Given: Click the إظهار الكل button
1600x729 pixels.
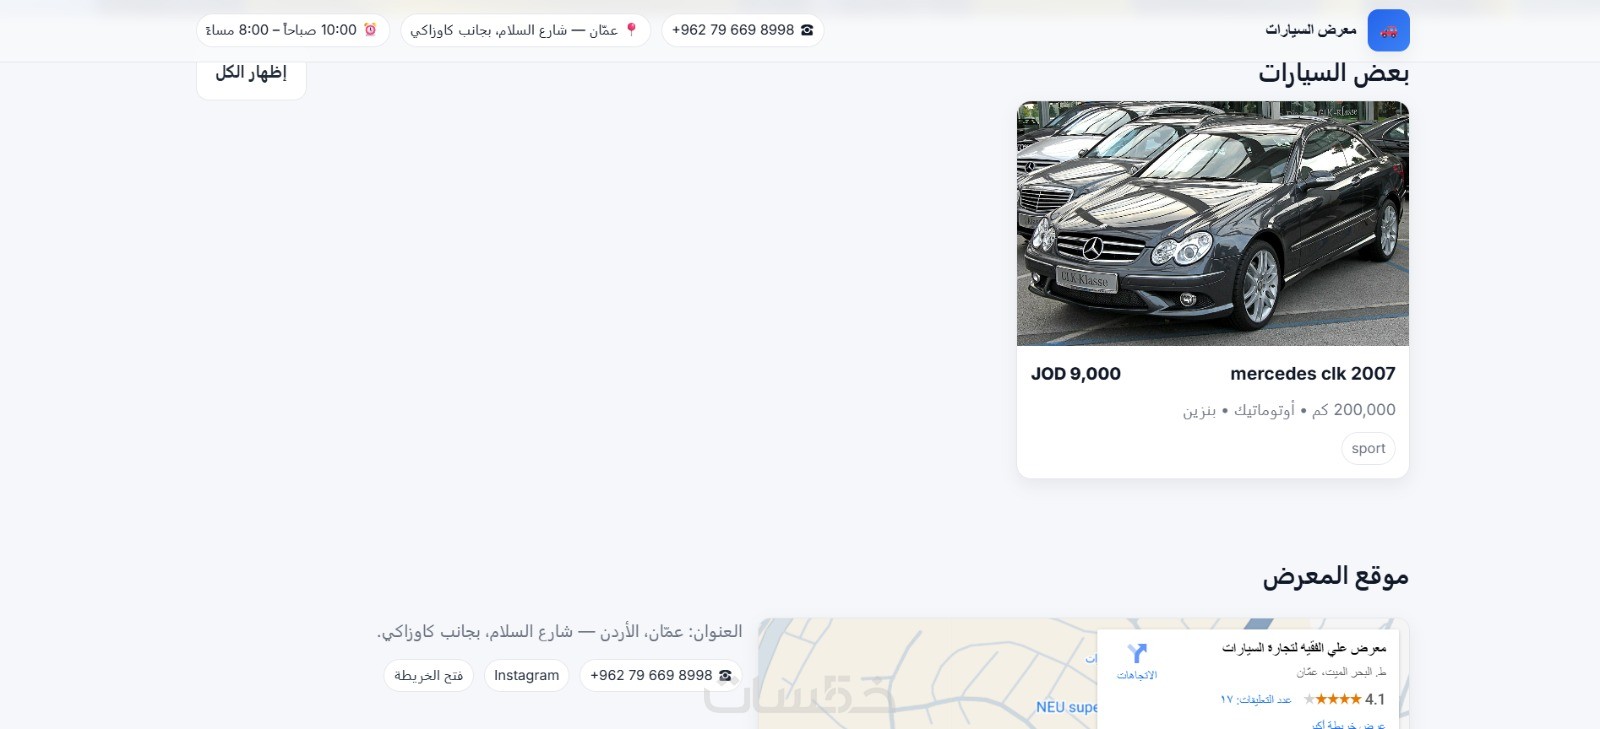Looking at the screenshot, I should [251, 73].
